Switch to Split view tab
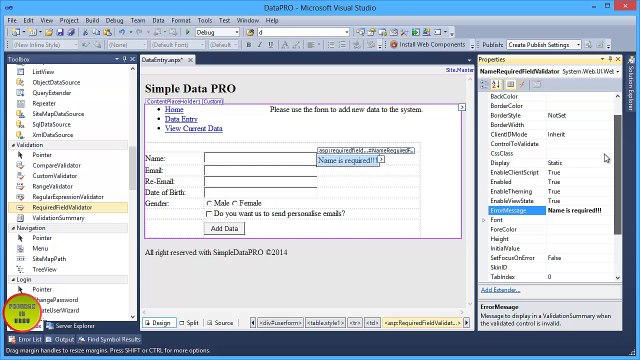Screen dimensions: 640x360 [x=189, y=323]
